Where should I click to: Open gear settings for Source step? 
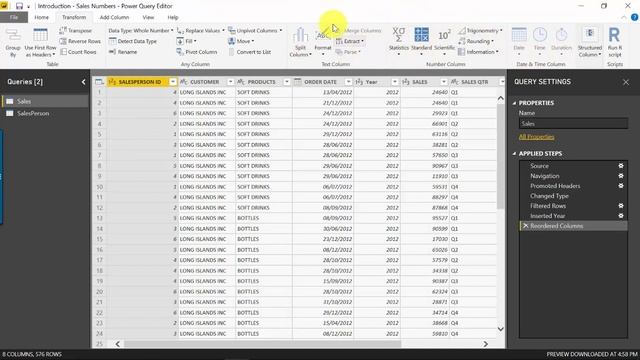pos(621,166)
